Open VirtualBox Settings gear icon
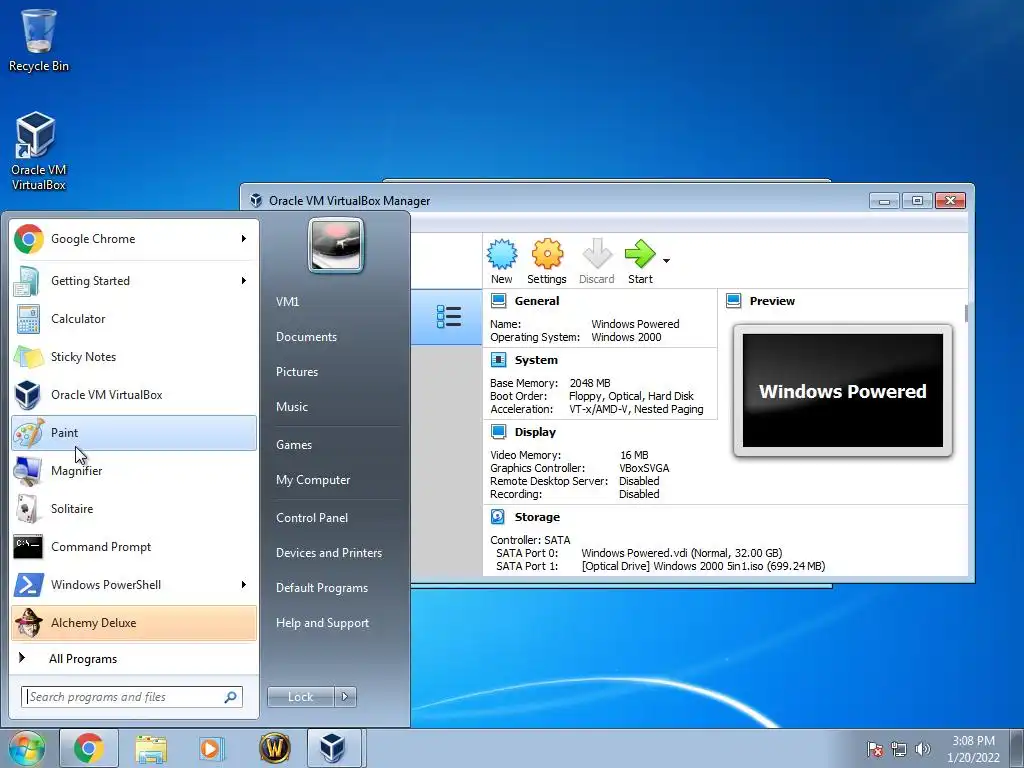 [547, 255]
